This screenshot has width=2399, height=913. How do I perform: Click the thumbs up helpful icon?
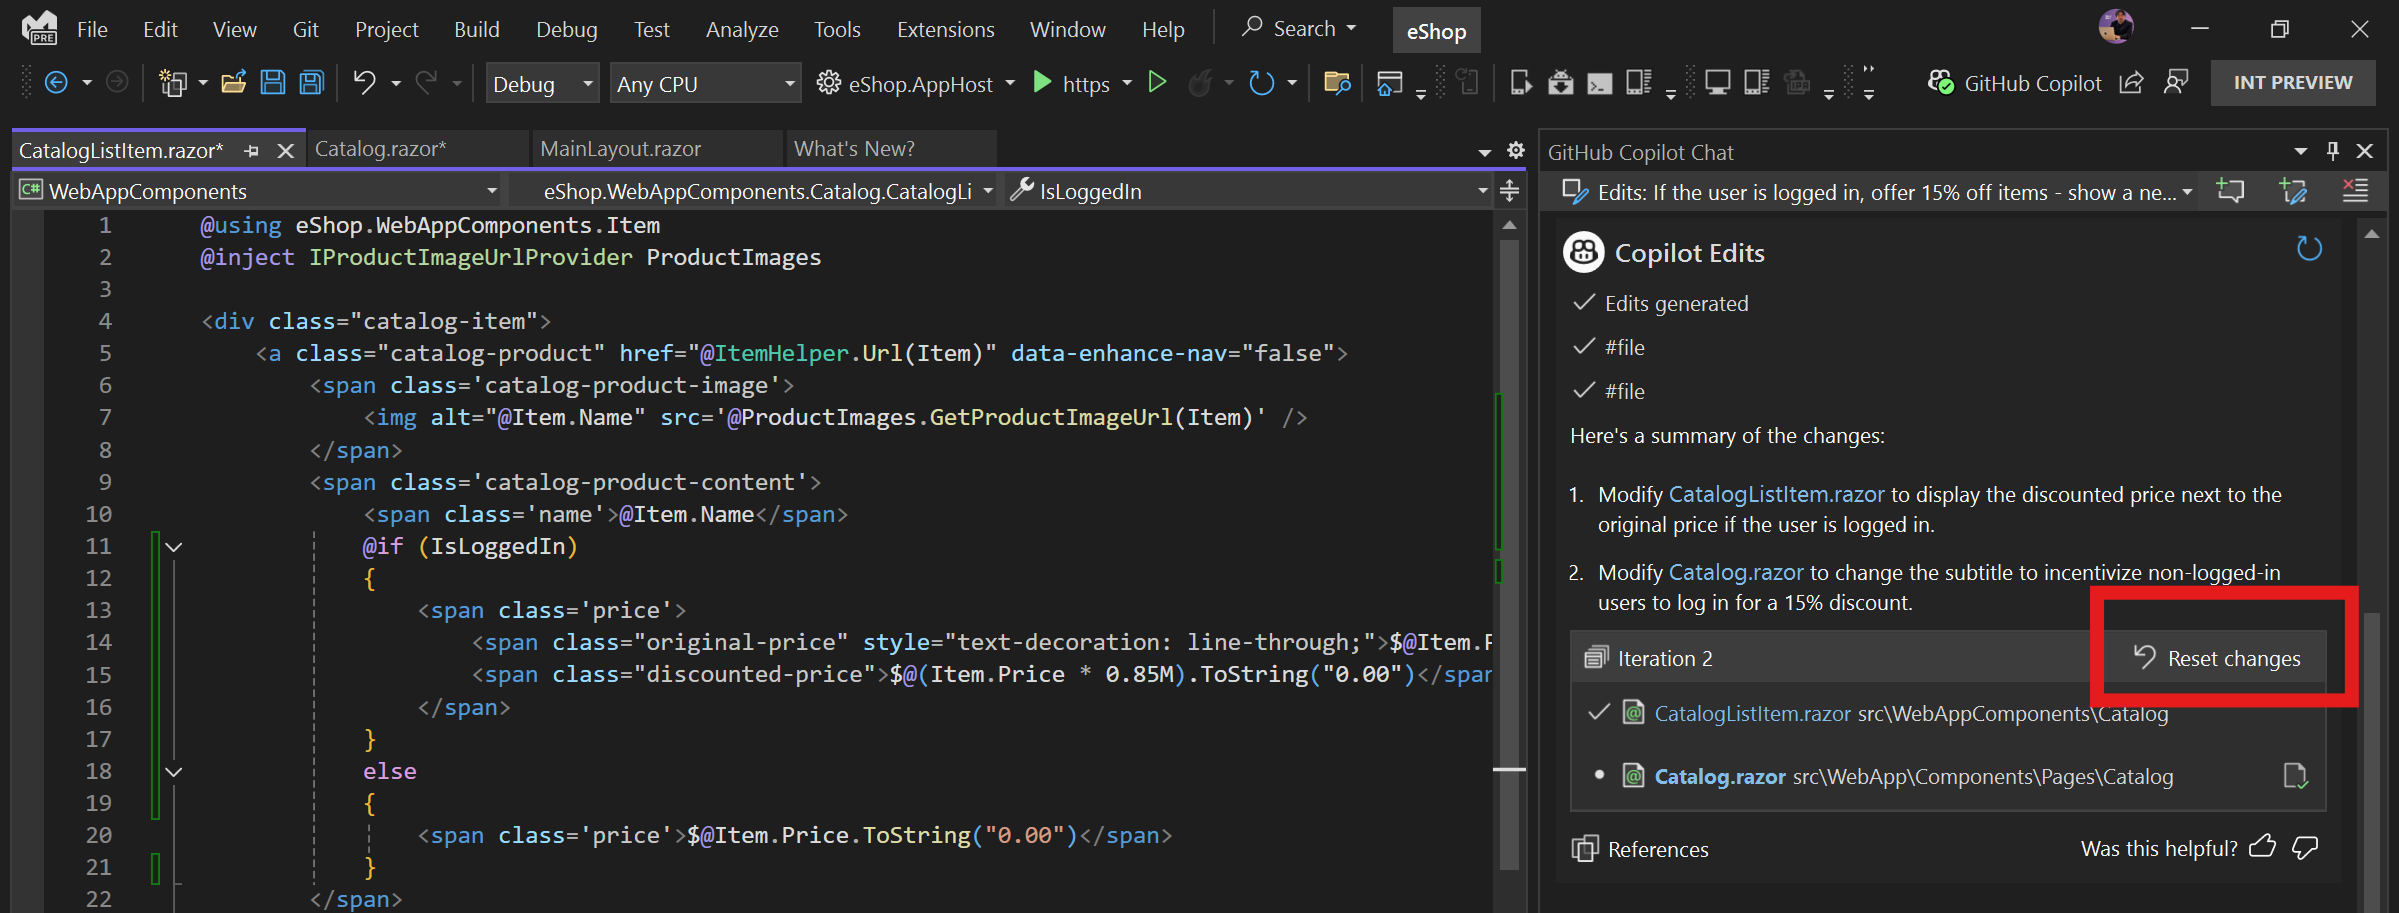point(2262,848)
